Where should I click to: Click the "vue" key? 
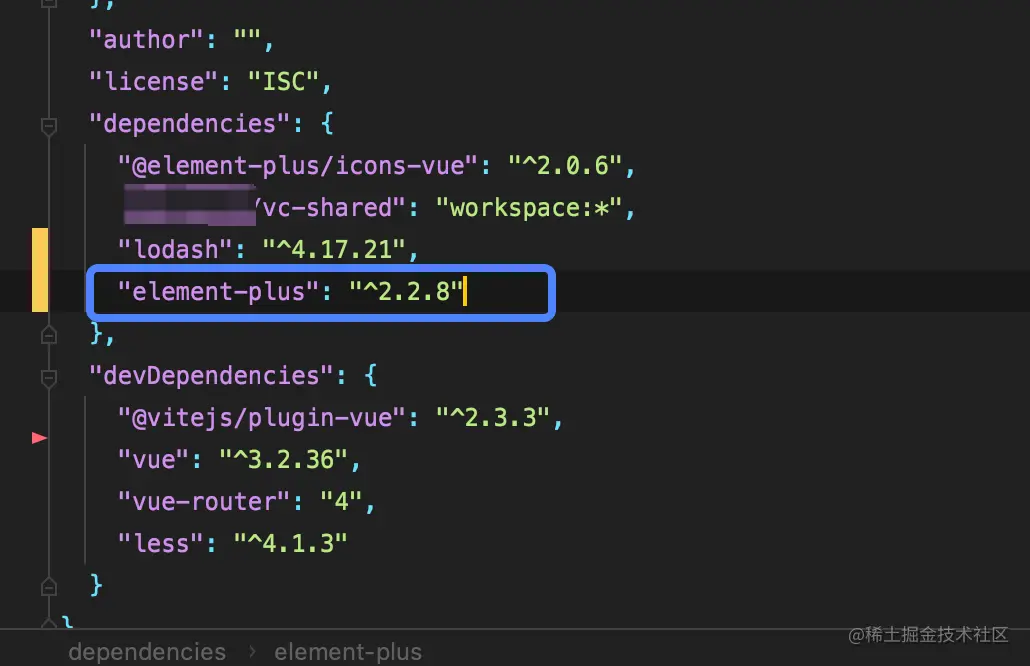[x=154, y=460]
